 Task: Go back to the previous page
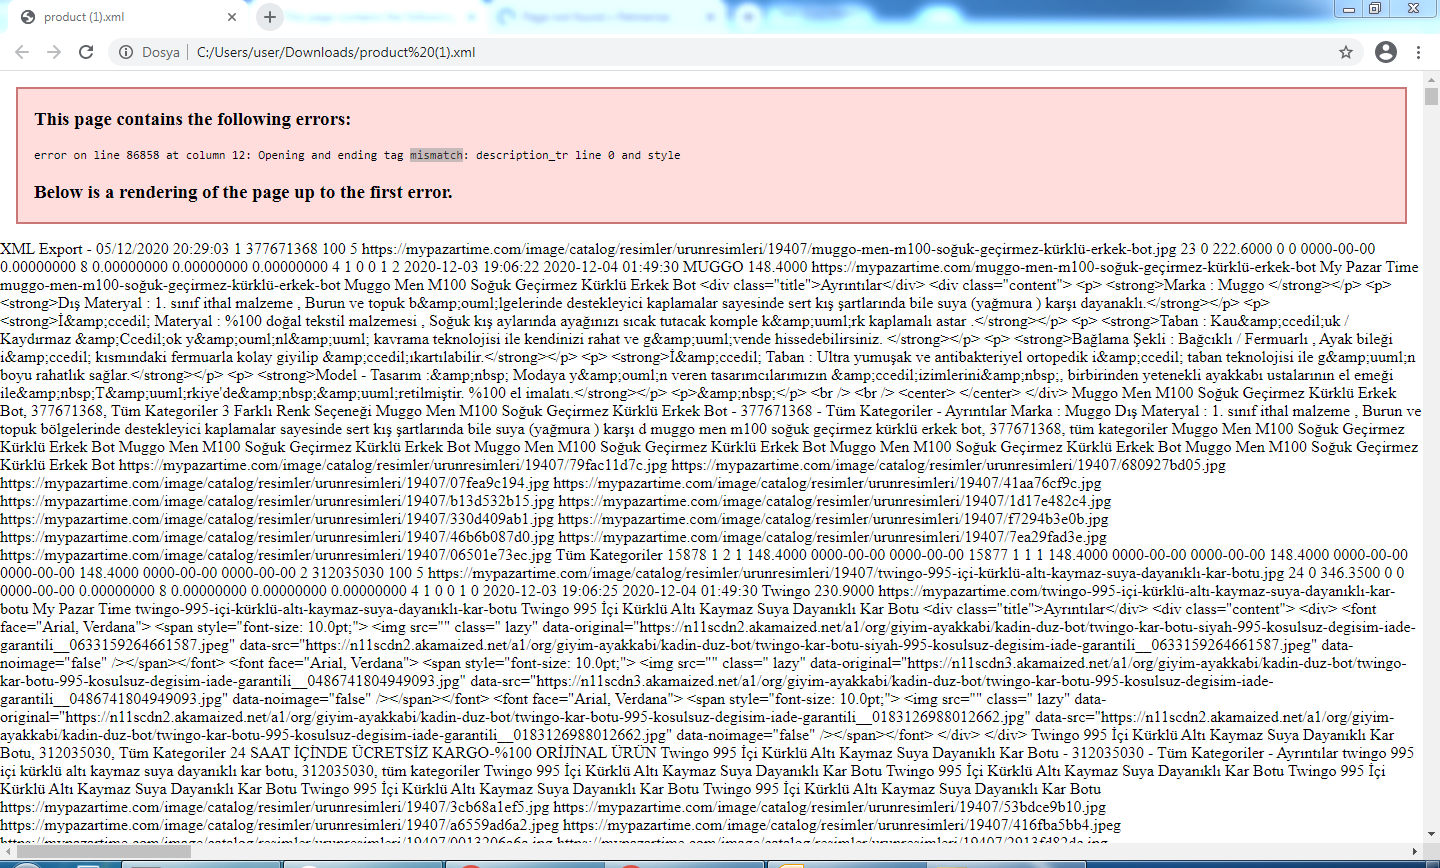coord(22,52)
